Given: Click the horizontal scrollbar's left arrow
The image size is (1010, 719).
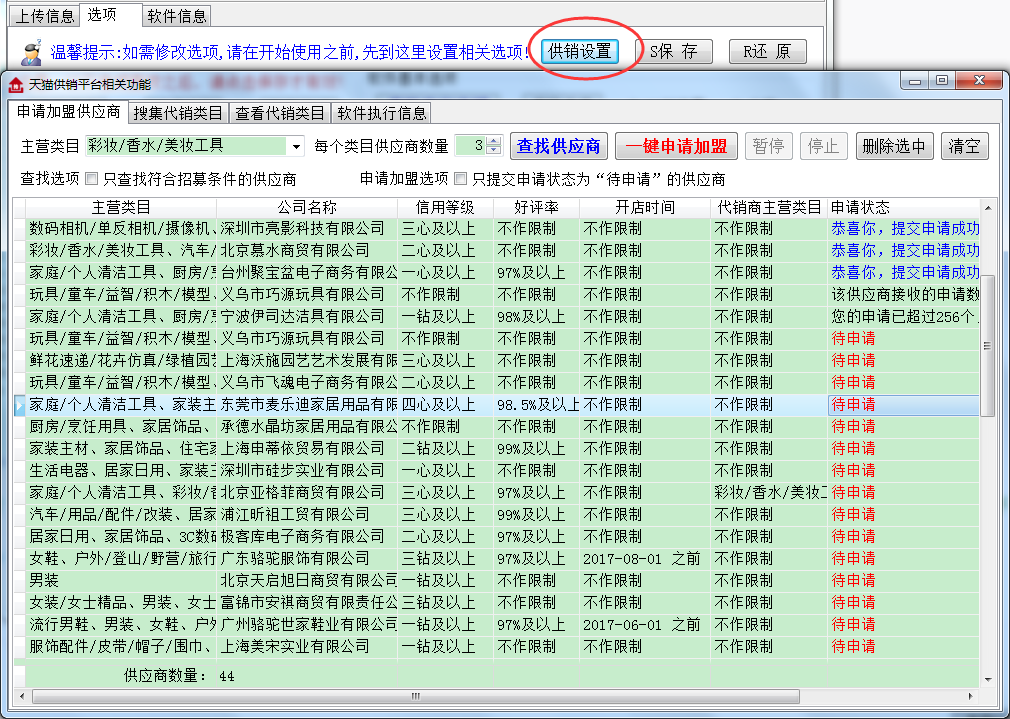Looking at the screenshot, I should (20, 695).
